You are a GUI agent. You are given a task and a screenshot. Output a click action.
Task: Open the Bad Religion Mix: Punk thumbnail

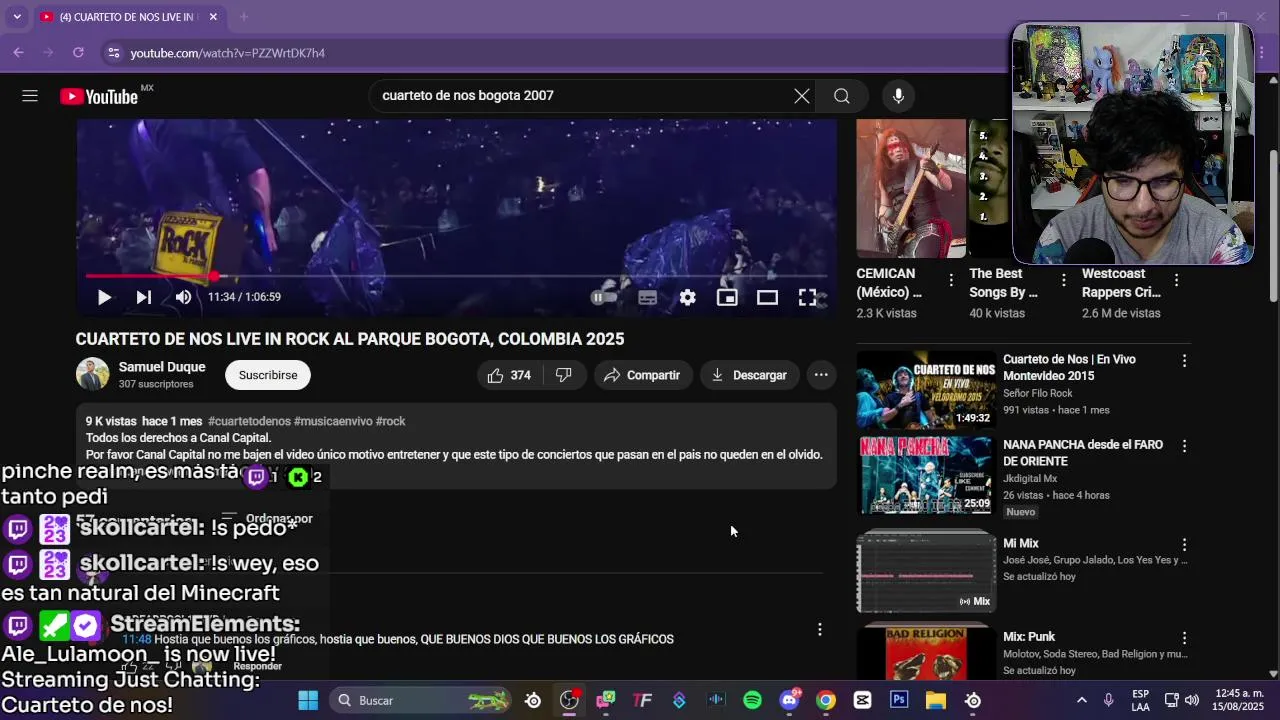tap(926, 650)
